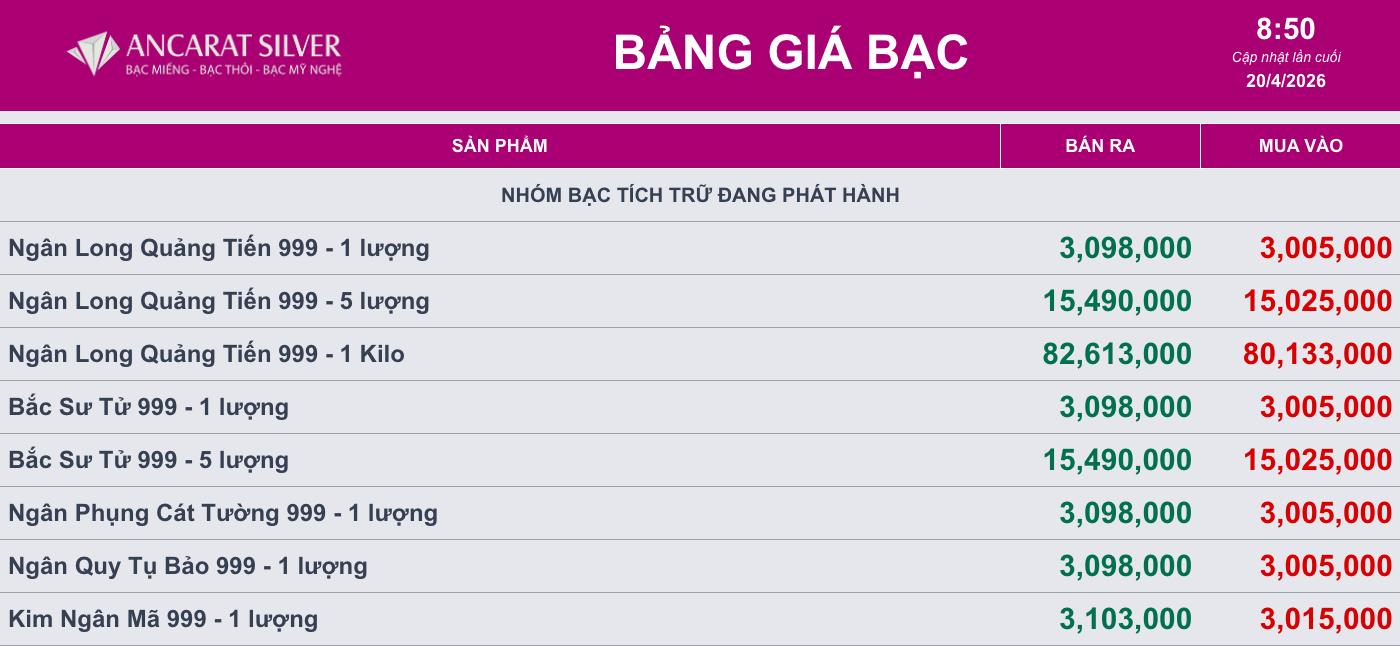
Task: Open Ngân Long Quảng Tiến 999 1 lượng row
Action: point(219,248)
